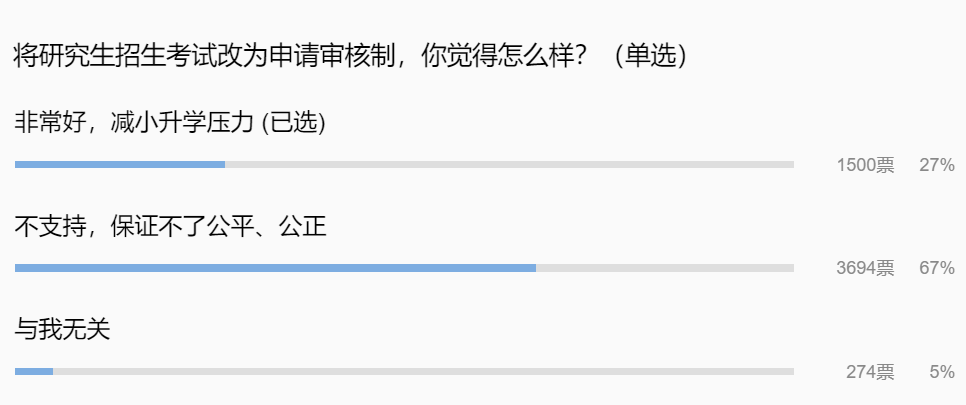Click the 1500票 vote count
Screen dimensions: 966x405
(x=865, y=165)
